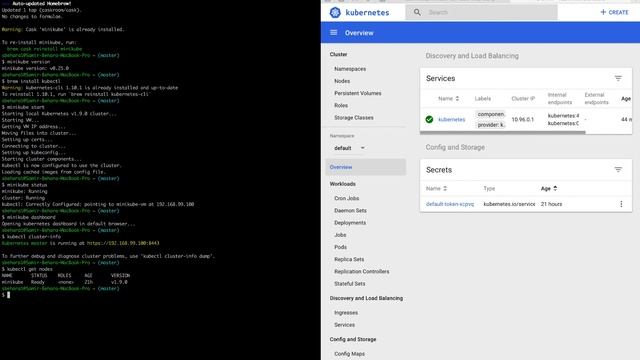The image size is (640, 360).
Task: Toggle the hamburger navigation menu icon
Action: tap(333, 33)
